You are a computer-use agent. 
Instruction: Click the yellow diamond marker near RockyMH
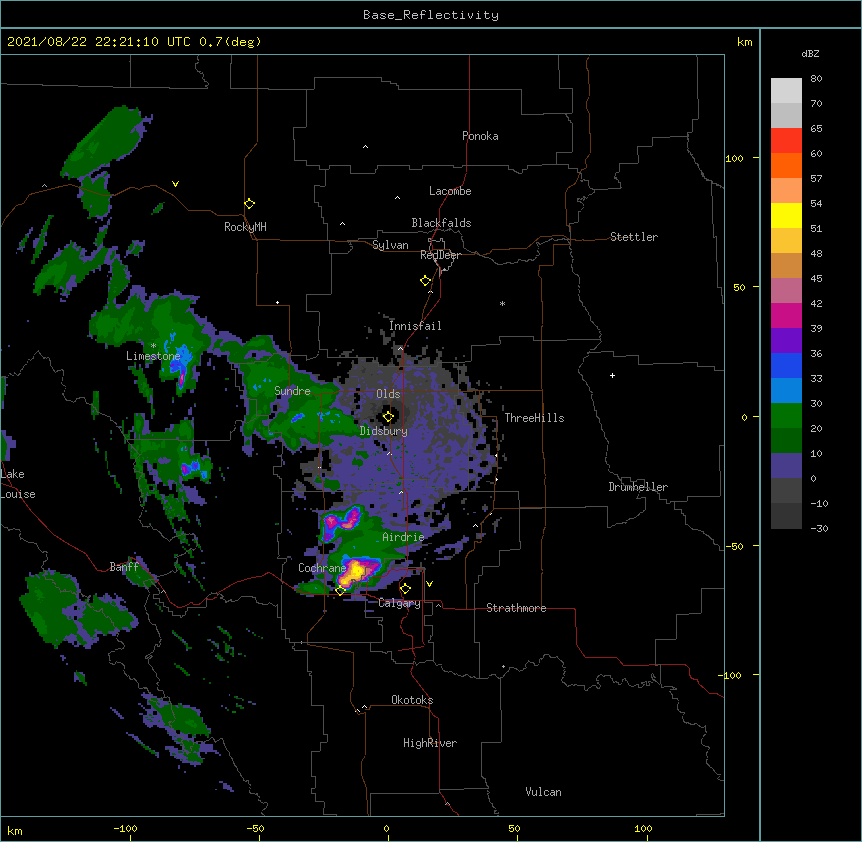pyautogui.click(x=249, y=203)
